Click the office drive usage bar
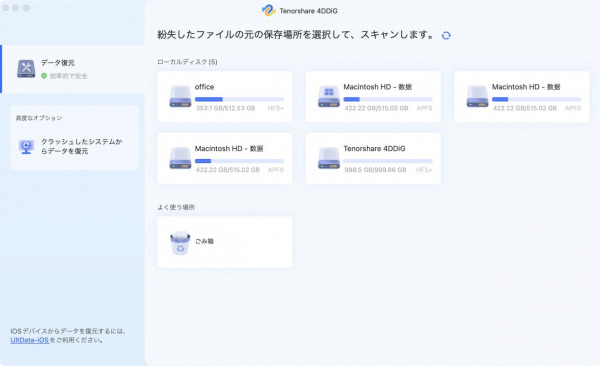The image size is (600, 366). point(240,99)
